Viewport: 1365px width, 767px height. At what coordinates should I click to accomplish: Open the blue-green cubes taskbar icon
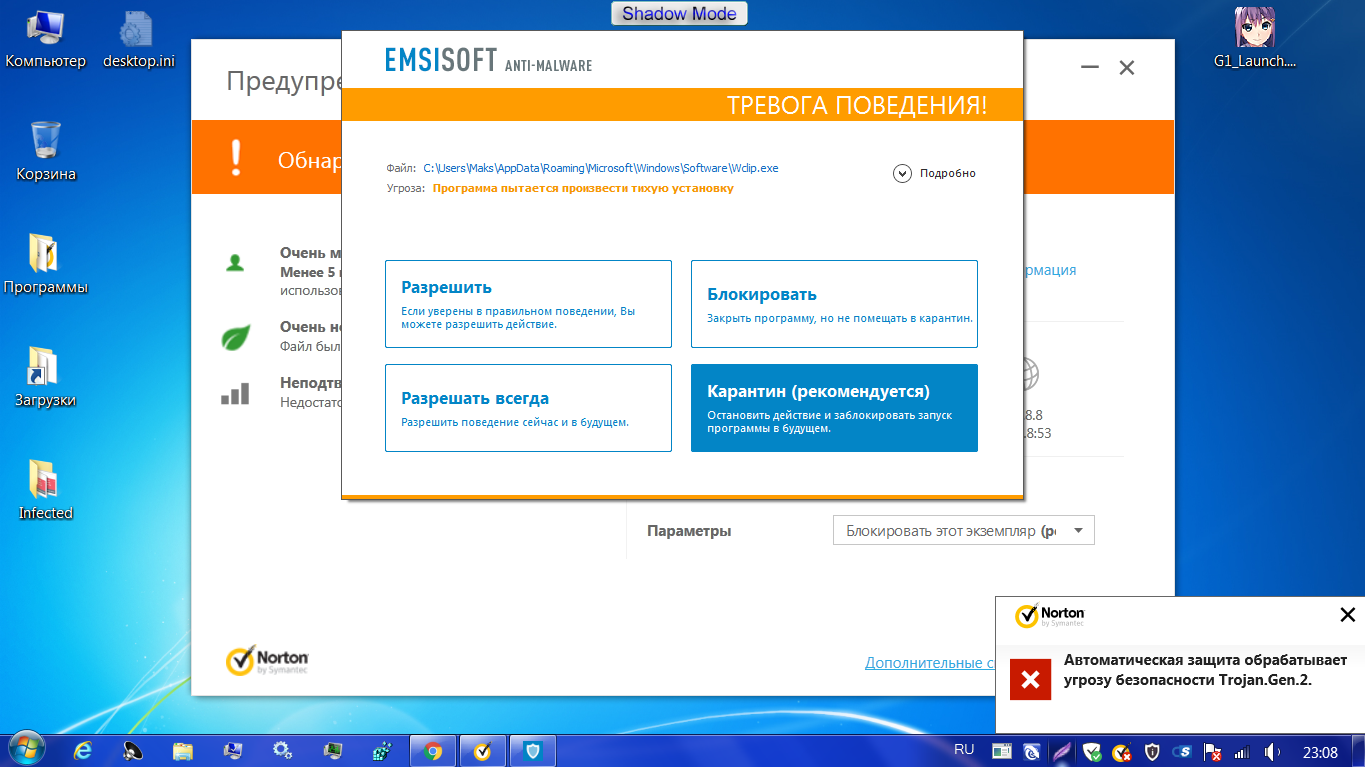[x=382, y=751]
